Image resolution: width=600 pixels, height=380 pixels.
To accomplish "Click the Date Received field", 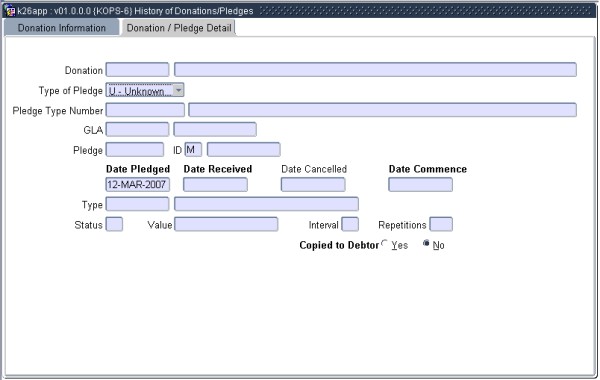I will 215,184.
